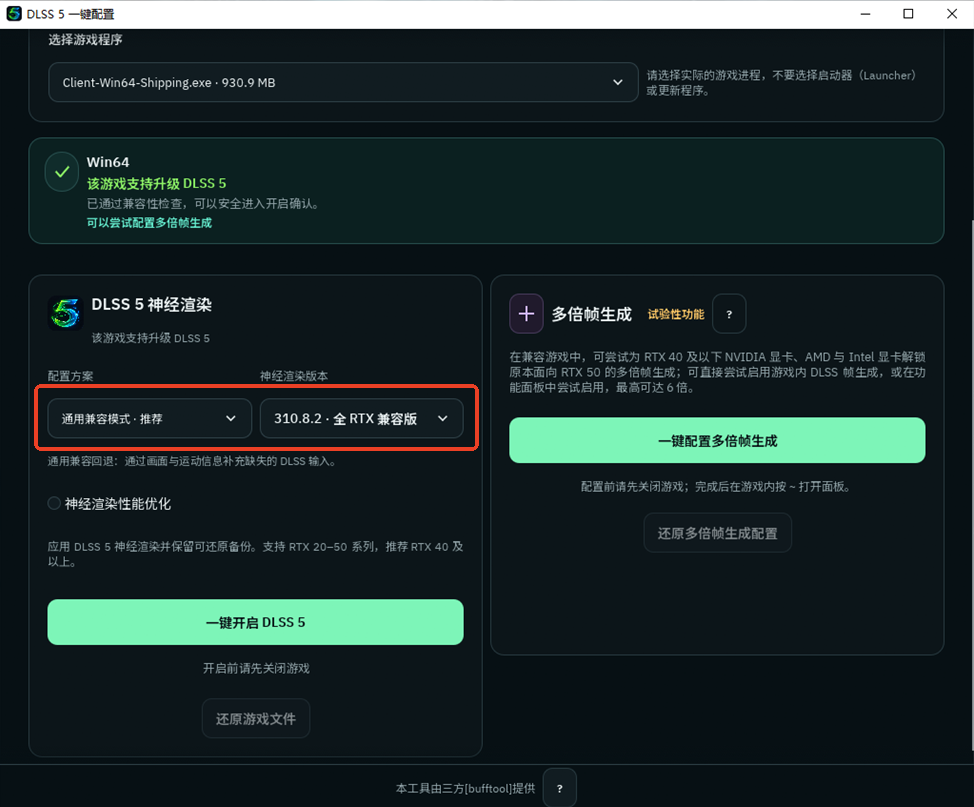974x807 pixels.
Task: Click the 一键开启 DLSS 5 button
Action: [255, 622]
